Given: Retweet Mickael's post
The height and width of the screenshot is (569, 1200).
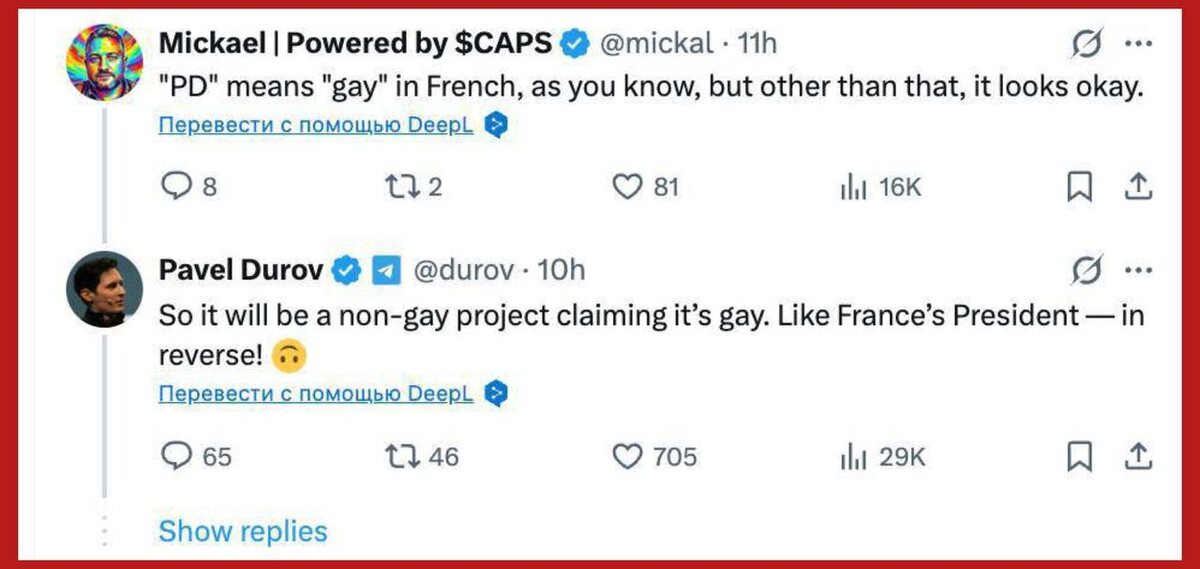Looking at the screenshot, I should click(x=400, y=187).
